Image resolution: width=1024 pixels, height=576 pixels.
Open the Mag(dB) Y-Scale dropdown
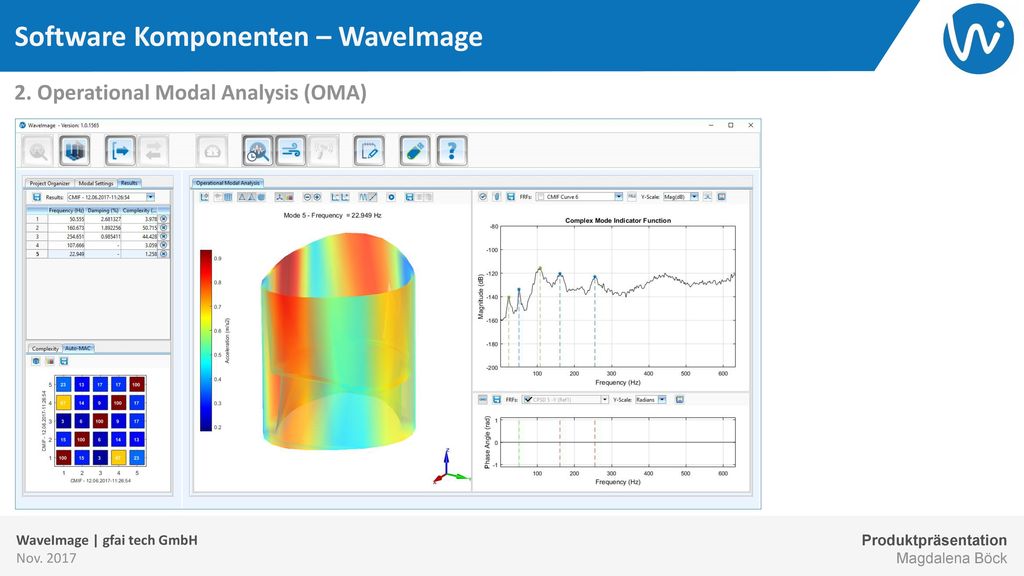694,197
